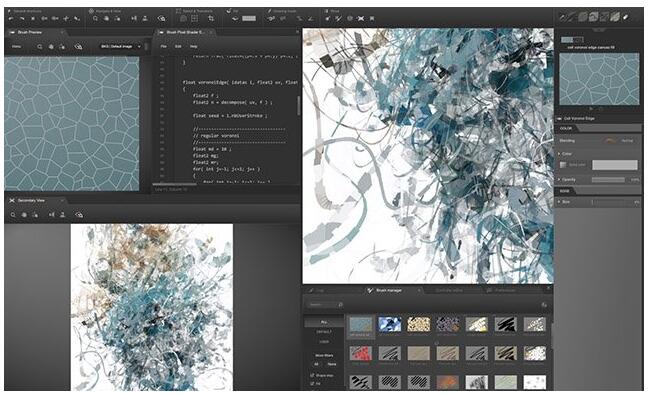The height and width of the screenshot is (394, 654).
Task: Click the "// regular voronoi" code comment line
Action: 216,136
